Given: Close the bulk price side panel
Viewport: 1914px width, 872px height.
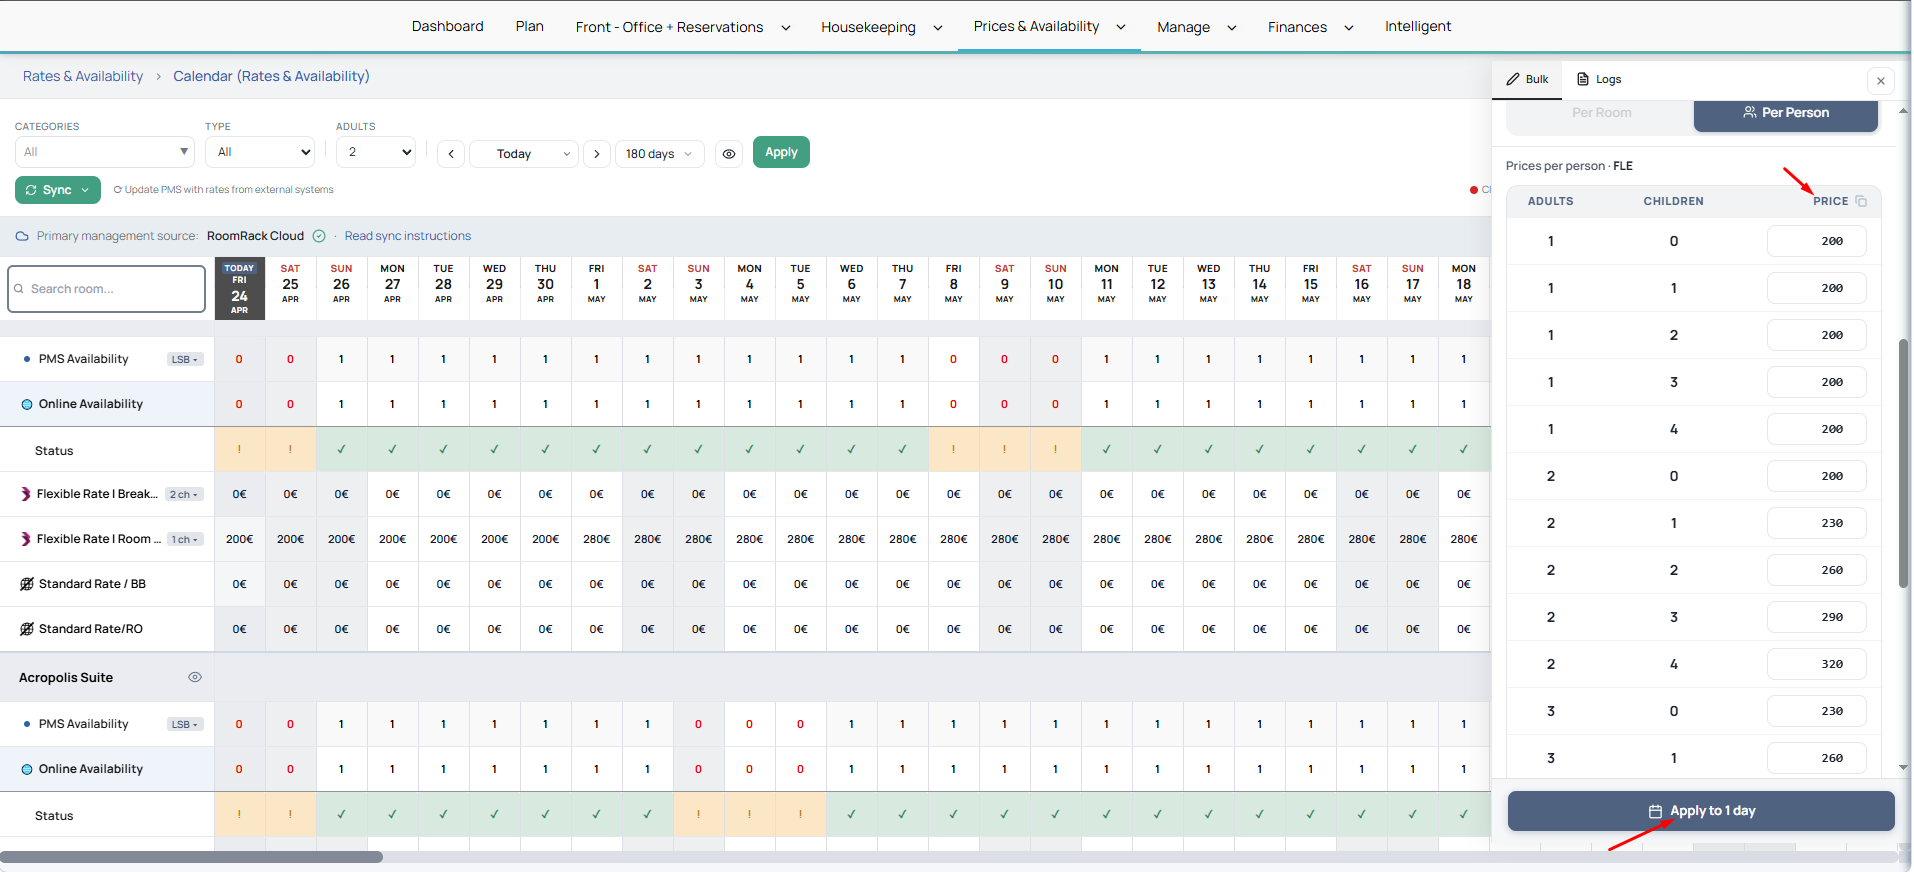Looking at the screenshot, I should click(x=1880, y=81).
